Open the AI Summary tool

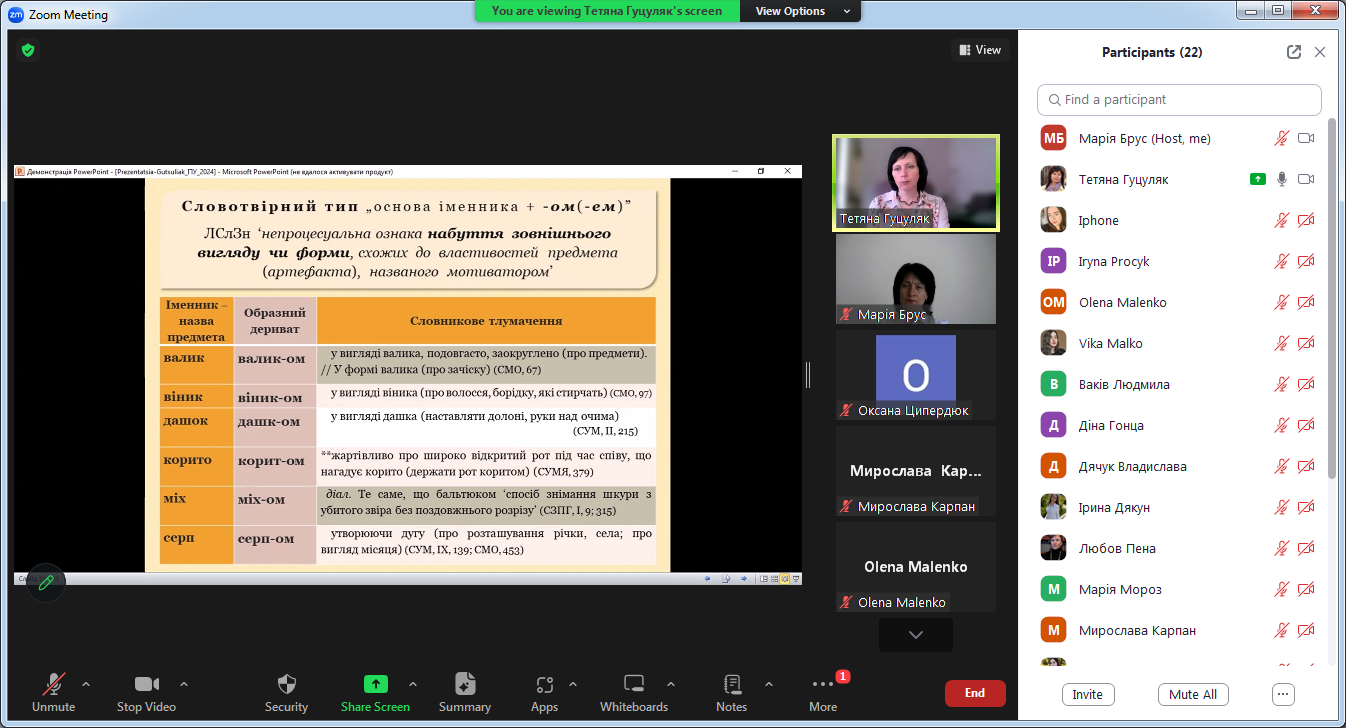click(464, 684)
